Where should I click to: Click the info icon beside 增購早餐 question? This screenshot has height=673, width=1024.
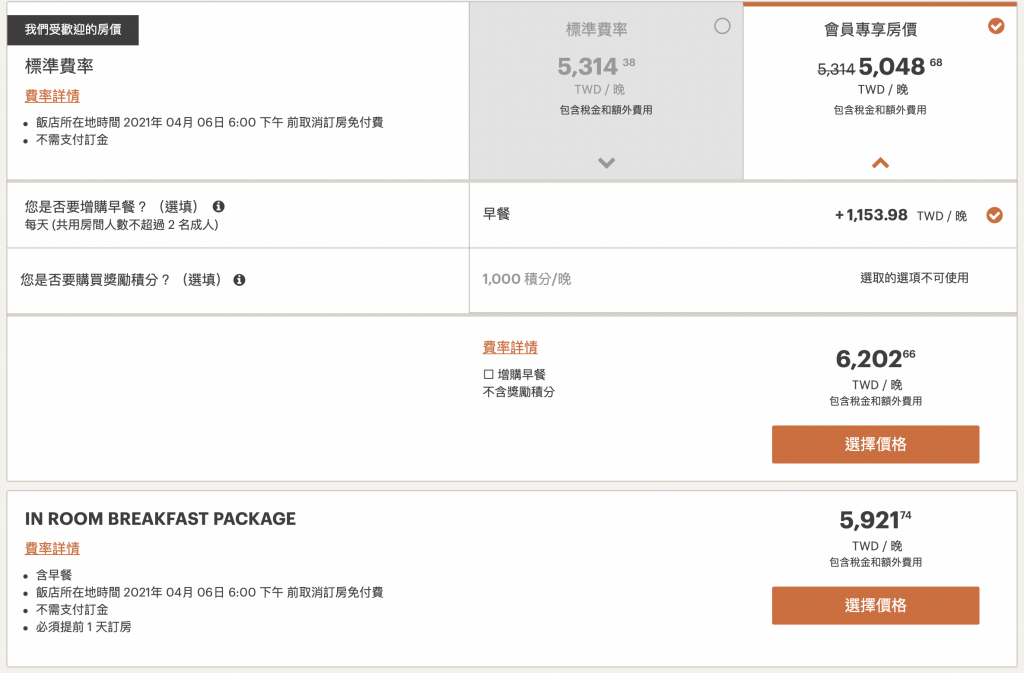pyautogui.click(x=219, y=206)
